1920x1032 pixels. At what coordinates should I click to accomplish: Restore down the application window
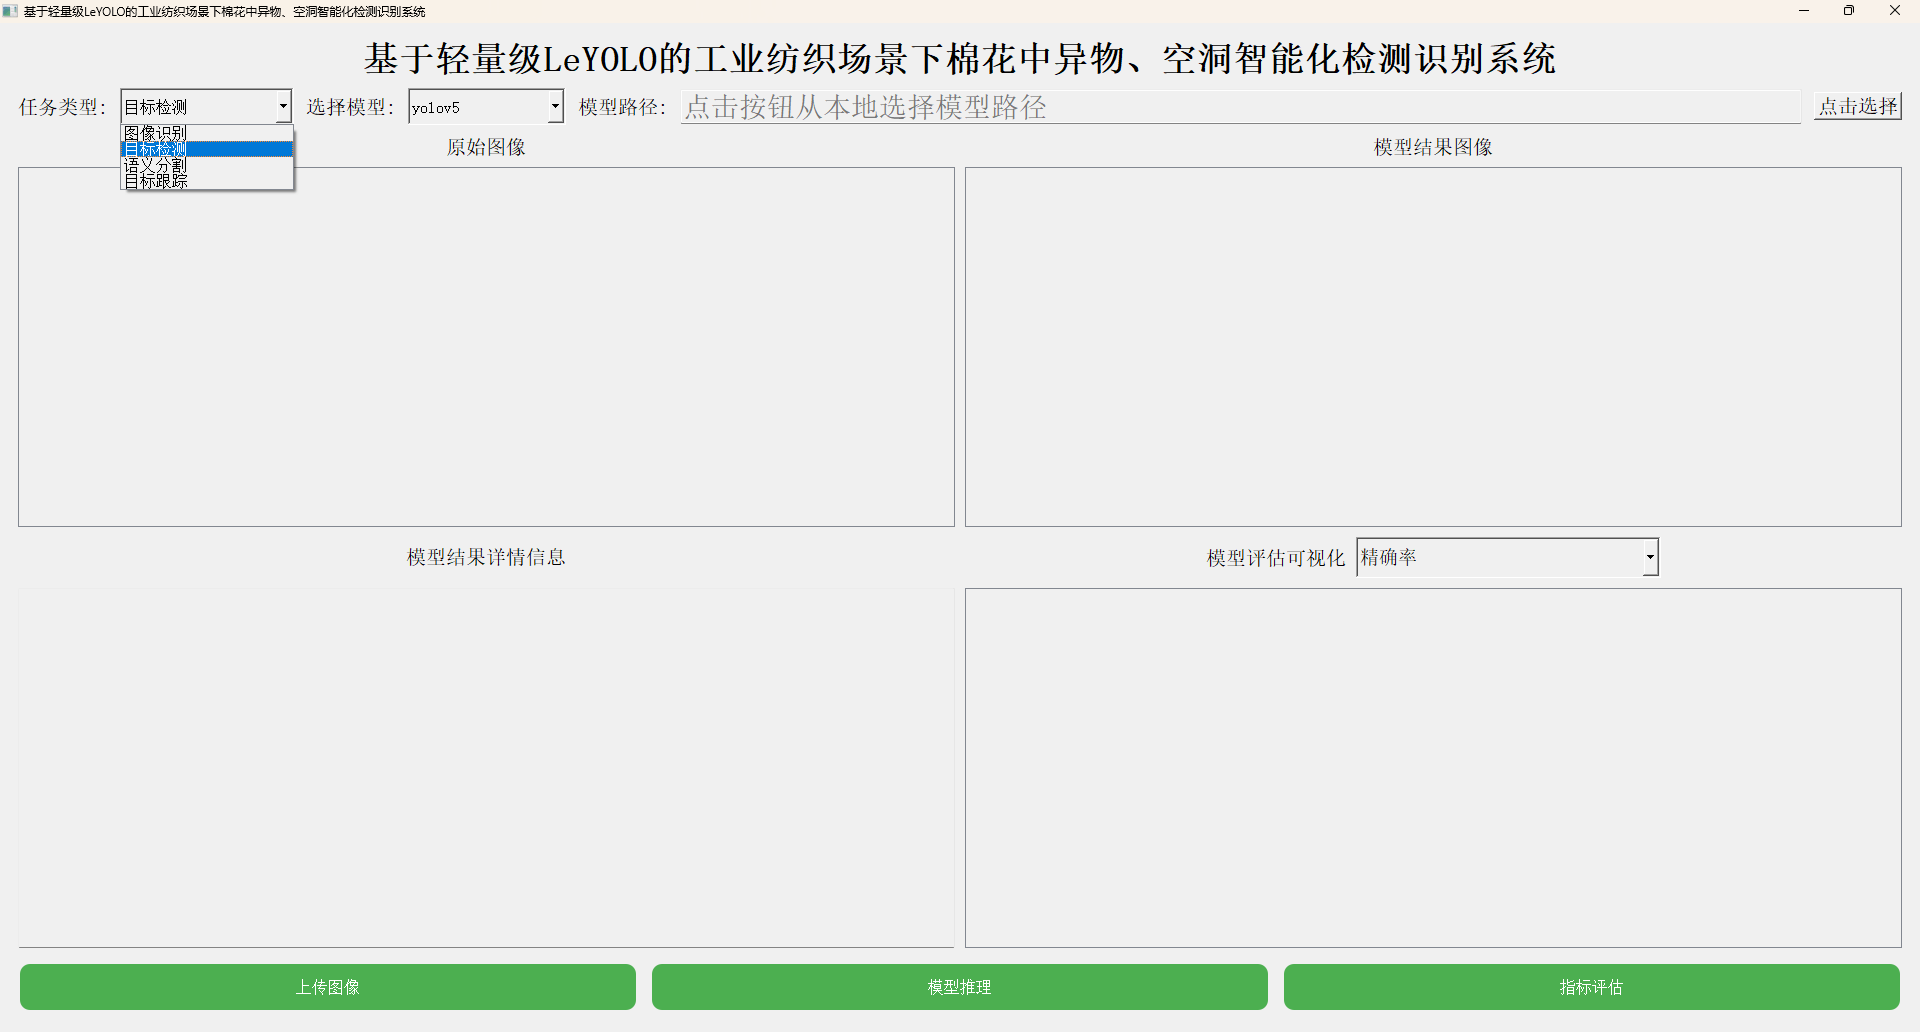(x=1849, y=11)
